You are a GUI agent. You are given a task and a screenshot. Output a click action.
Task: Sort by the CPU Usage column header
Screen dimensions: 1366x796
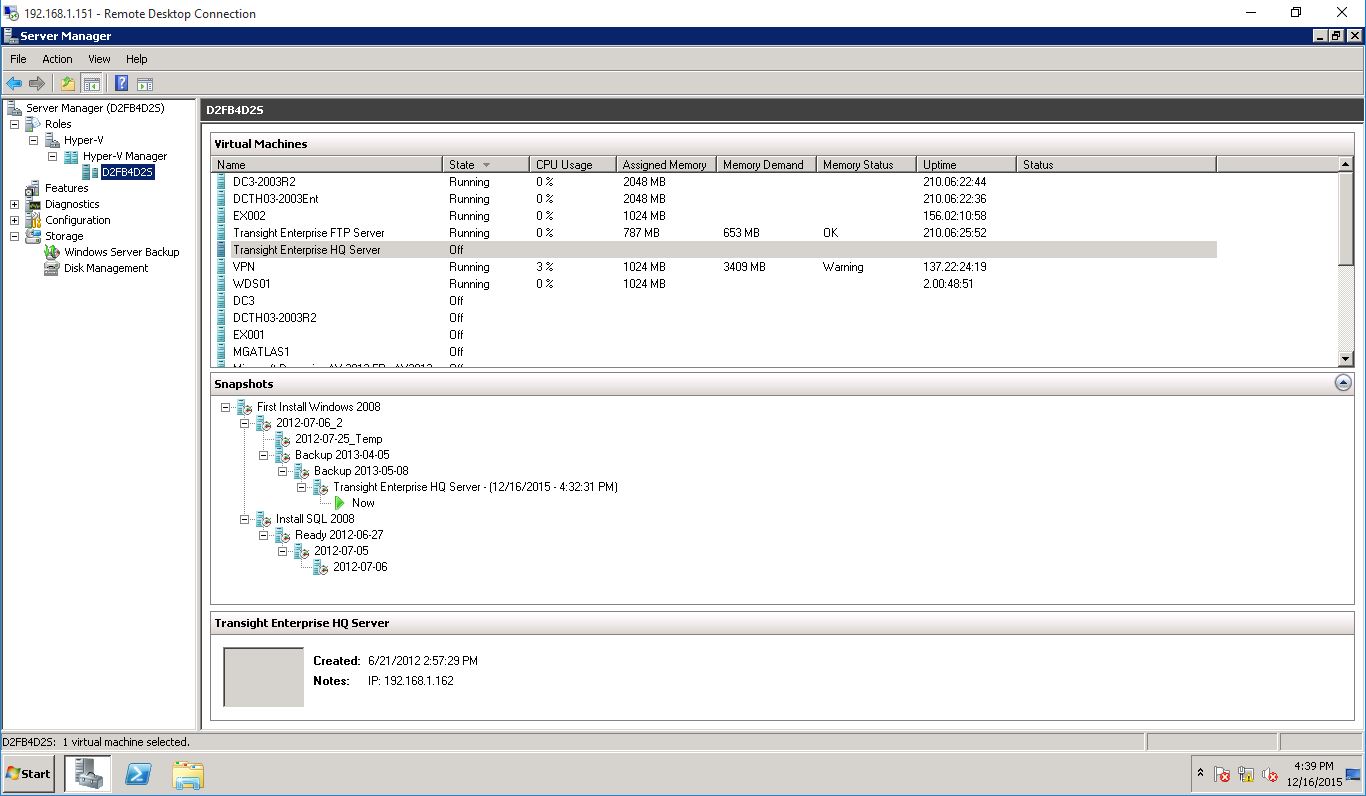click(x=572, y=165)
